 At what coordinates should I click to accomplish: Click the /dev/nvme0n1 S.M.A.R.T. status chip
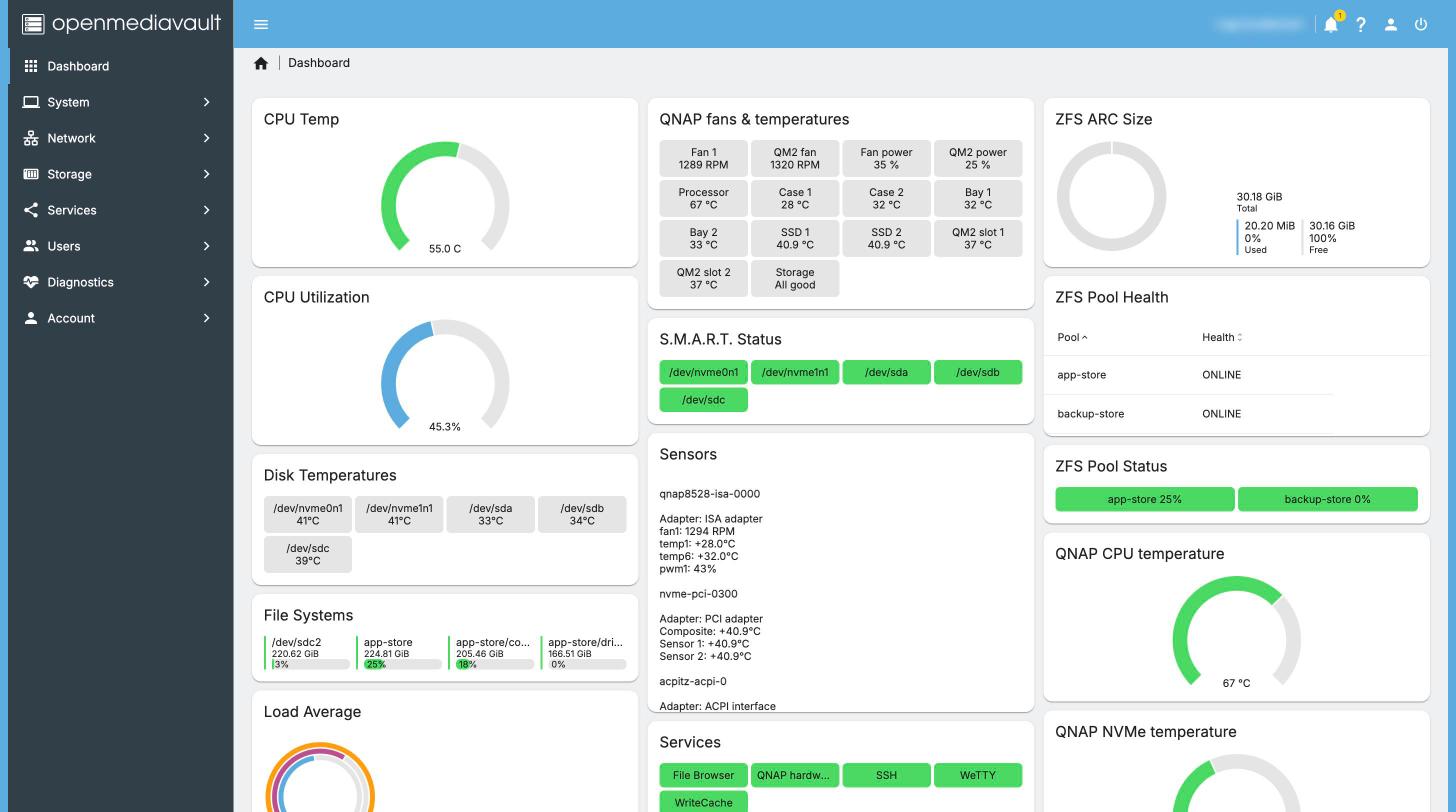(704, 372)
